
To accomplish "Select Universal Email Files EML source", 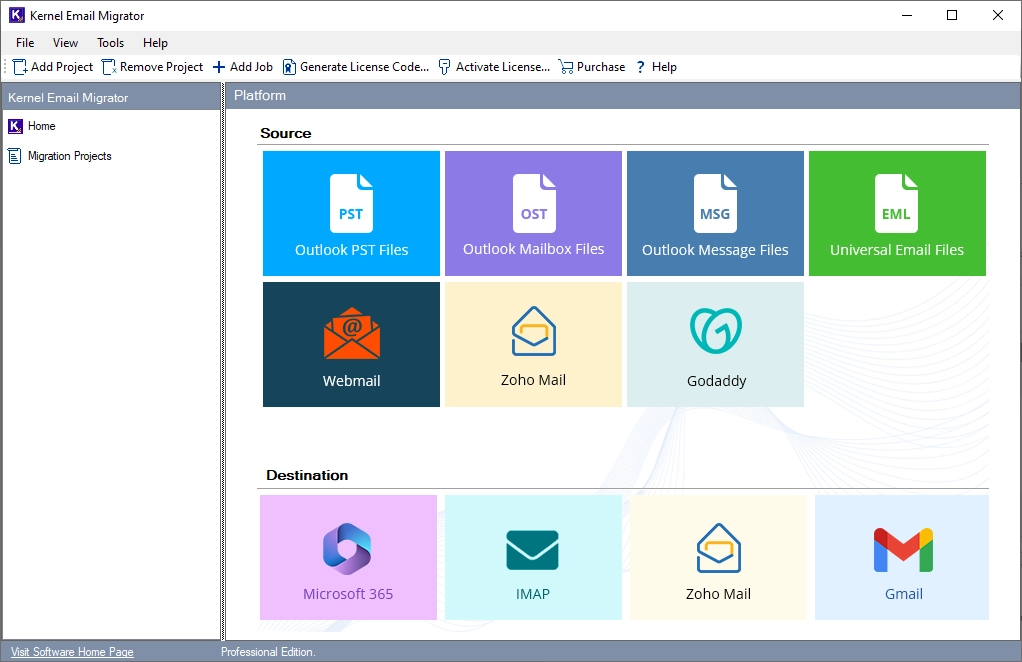I will coord(897,213).
